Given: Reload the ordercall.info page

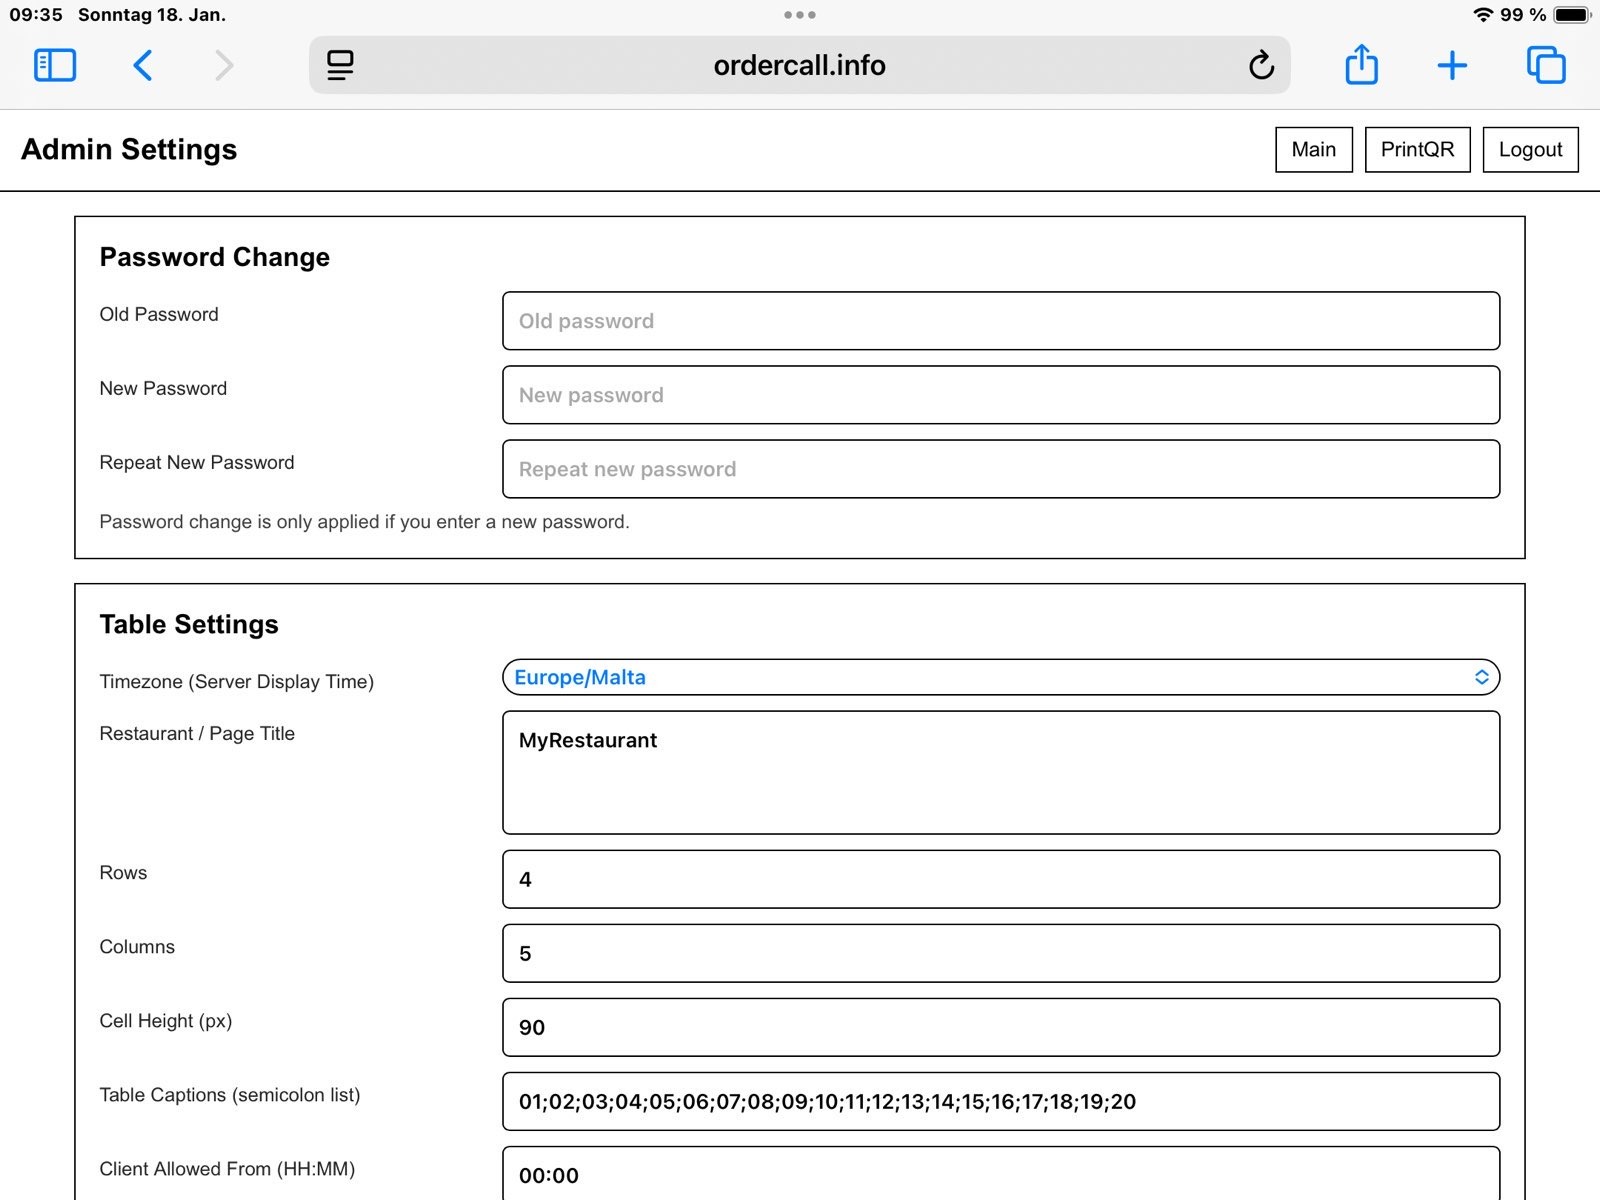Looking at the screenshot, I should tap(1261, 65).
